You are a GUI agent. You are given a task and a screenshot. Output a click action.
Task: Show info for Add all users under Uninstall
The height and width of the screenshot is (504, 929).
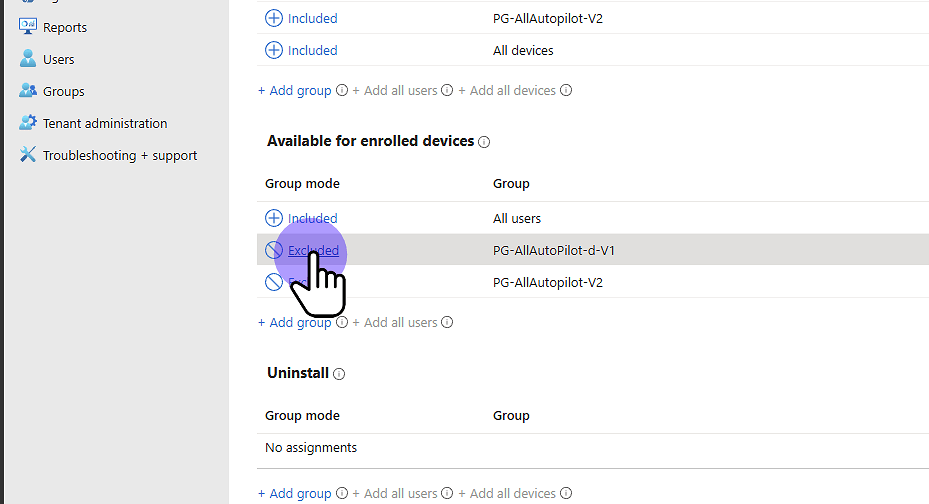pos(447,493)
